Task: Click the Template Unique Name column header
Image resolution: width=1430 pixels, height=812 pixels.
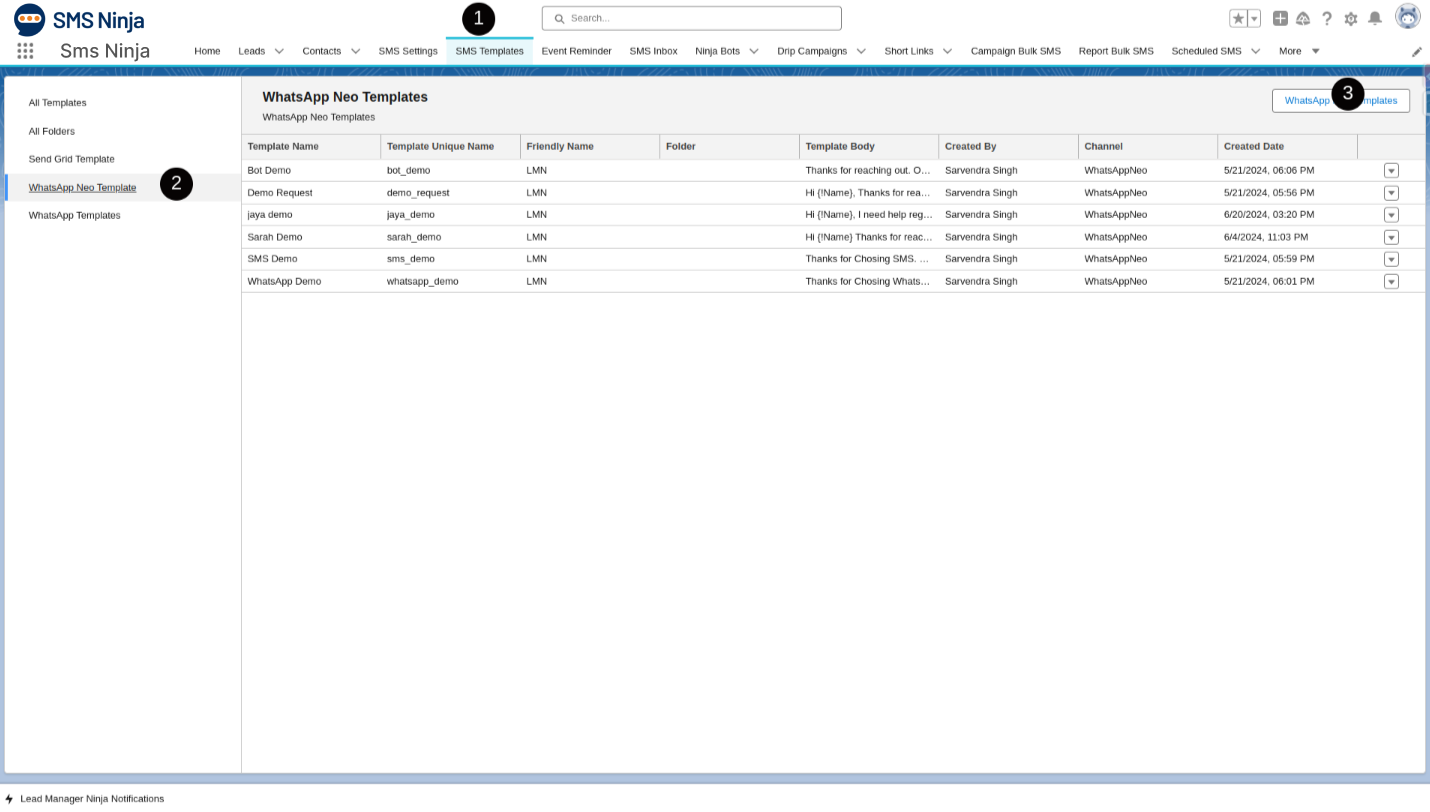Action: [x=451, y=147]
